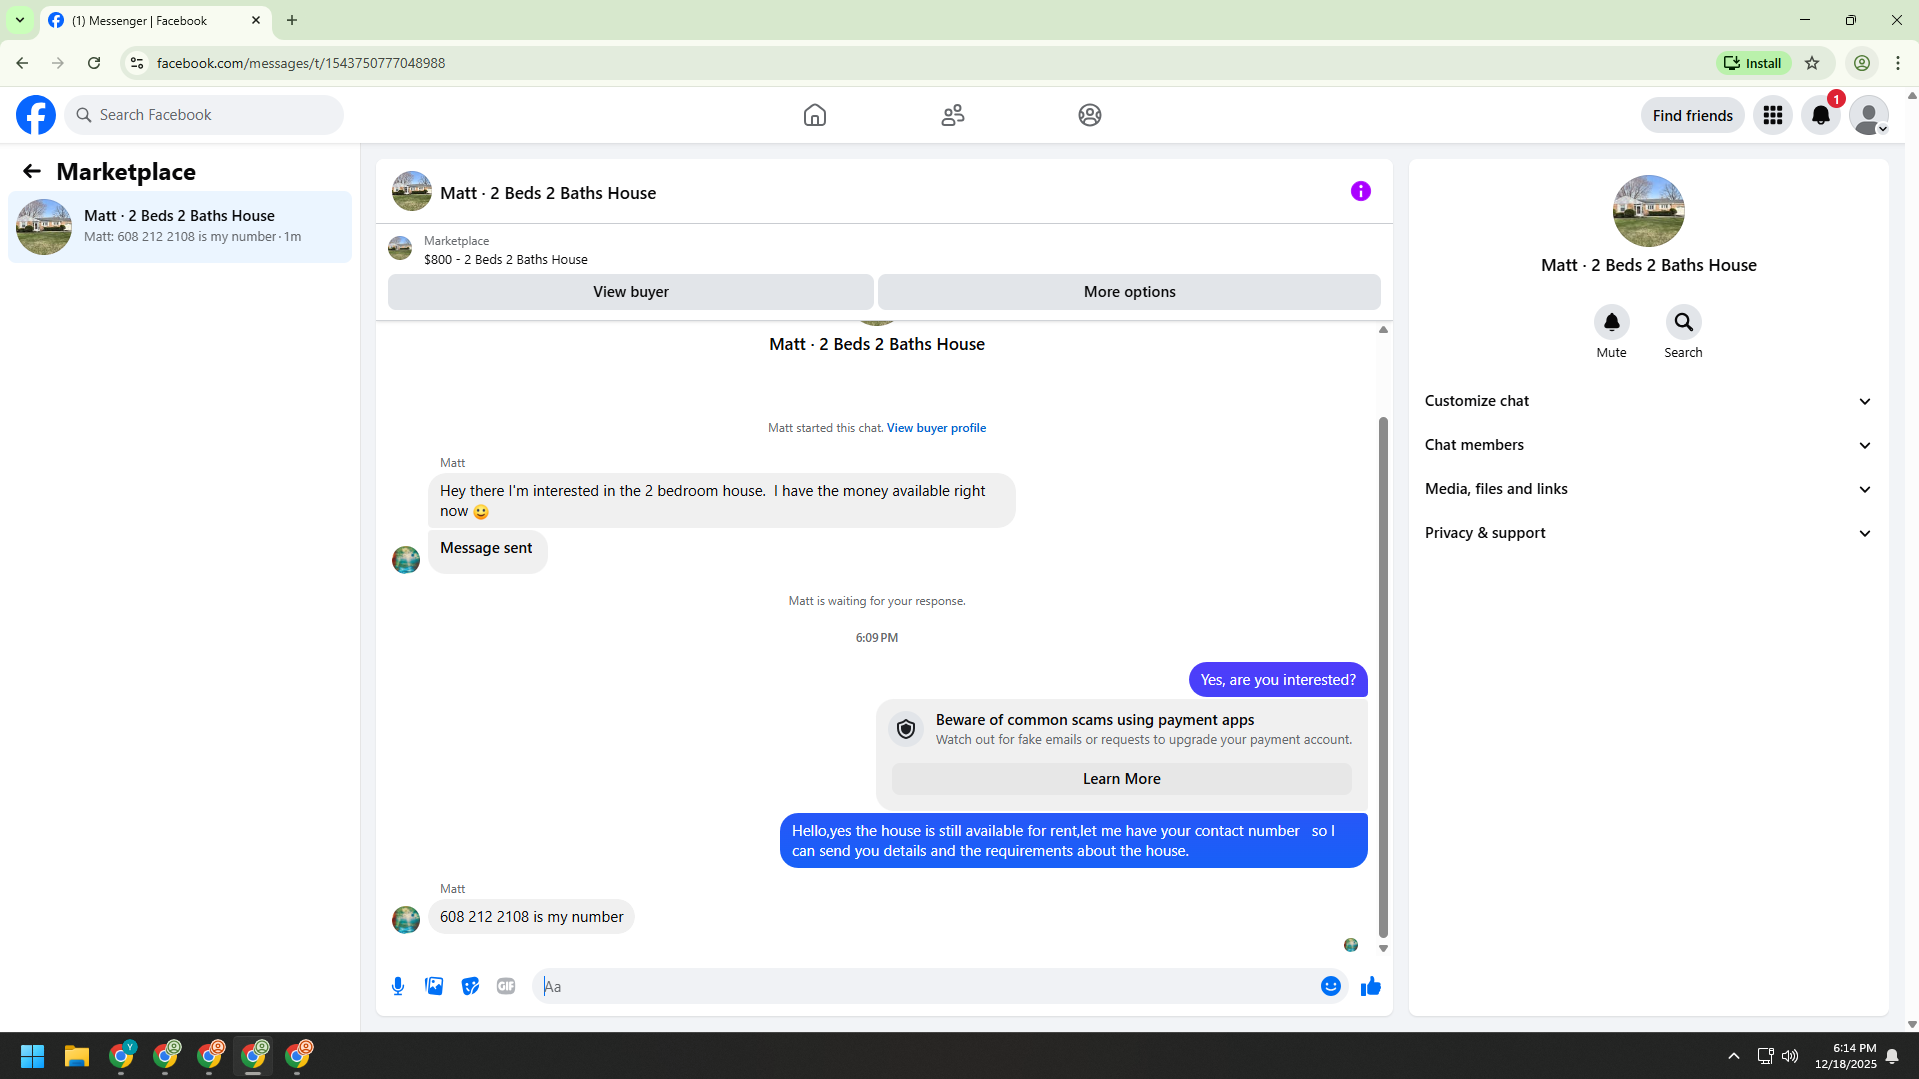Open conversation information purple icon
The height and width of the screenshot is (1079, 1919).
pyautogui.click(x=1361, y=191)
